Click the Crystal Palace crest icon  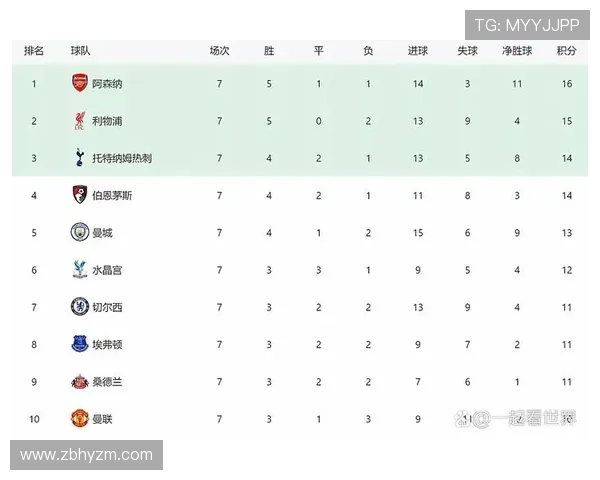pyautogui.click(x=80, y=270)
